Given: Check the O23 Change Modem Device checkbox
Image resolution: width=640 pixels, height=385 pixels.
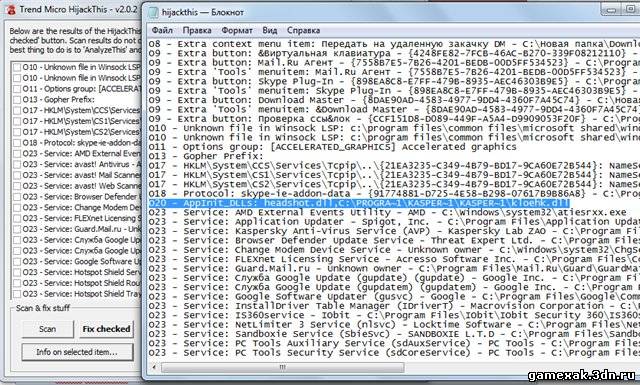Looking at the screenshot, I should [17, 207].
